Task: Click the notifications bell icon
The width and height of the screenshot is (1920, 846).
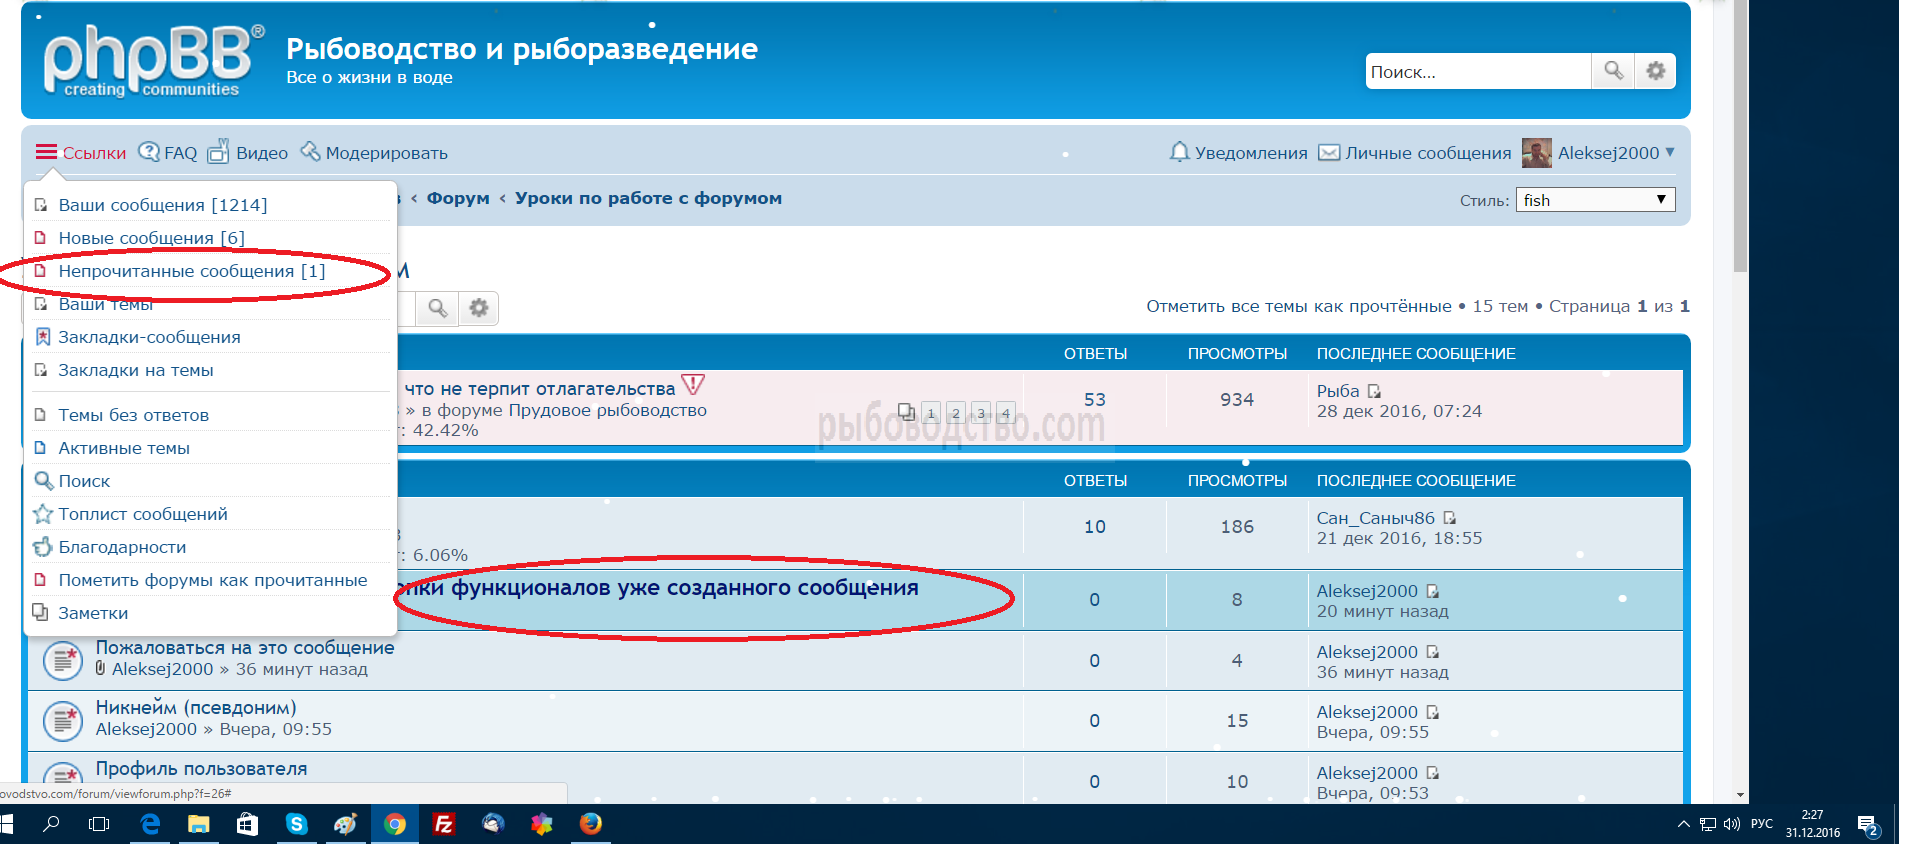Action: 1179,152
